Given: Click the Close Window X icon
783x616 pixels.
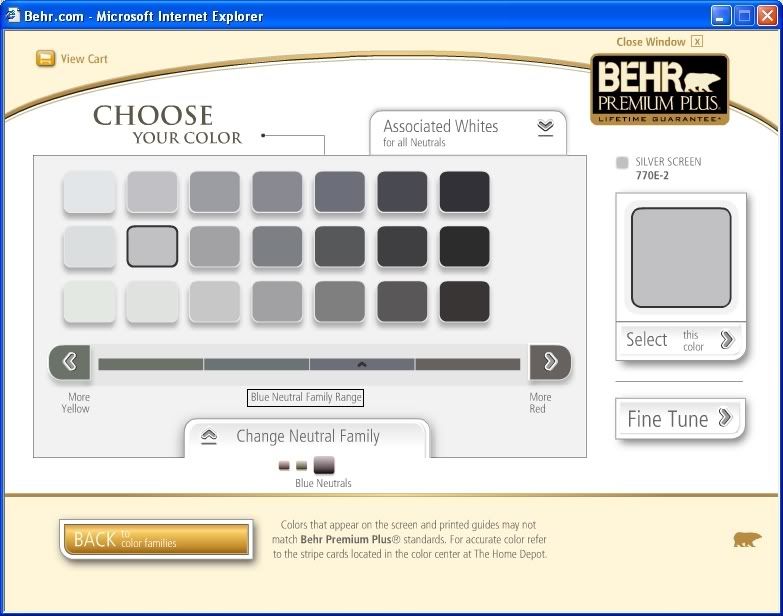Looking at the screenshot, I should (x=697, y=42).
